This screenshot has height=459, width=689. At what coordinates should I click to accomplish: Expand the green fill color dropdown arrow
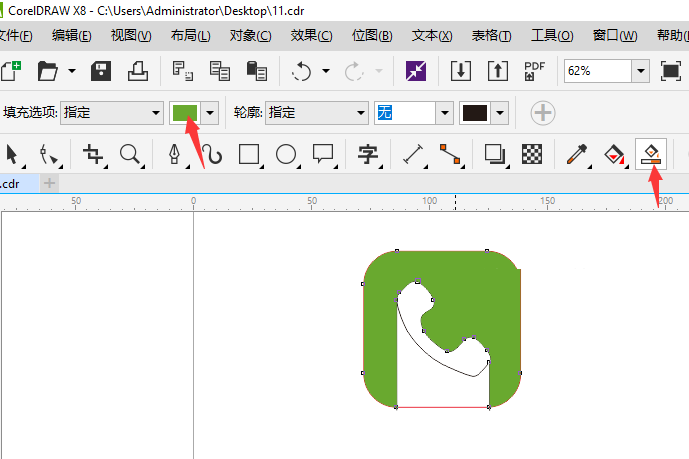210,113
